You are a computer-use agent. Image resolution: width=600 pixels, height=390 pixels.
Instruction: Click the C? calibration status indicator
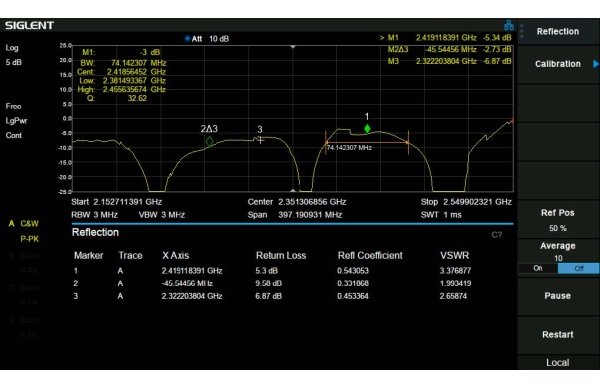[x=497, y=235]
